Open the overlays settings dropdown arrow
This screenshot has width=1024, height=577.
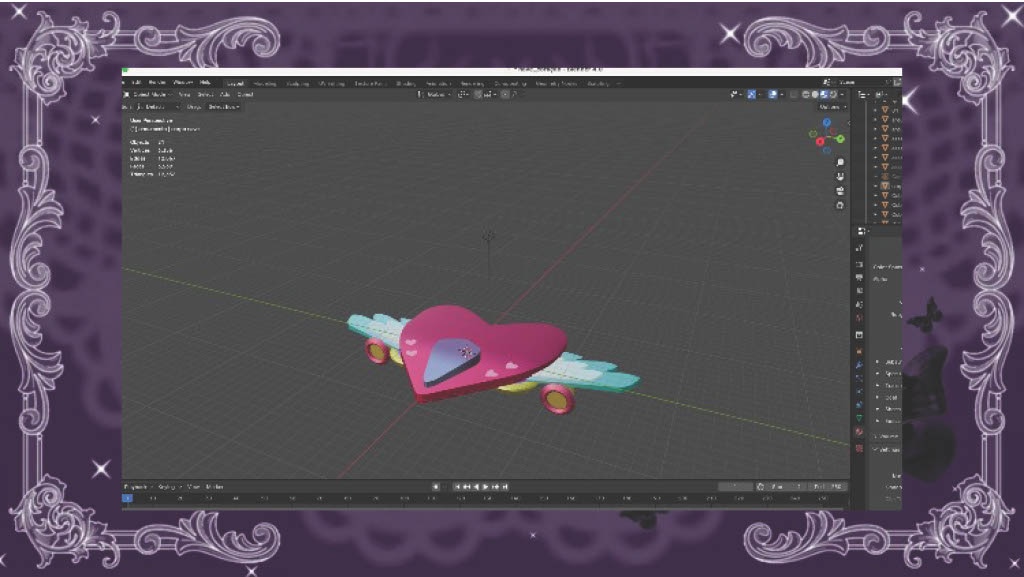pos(781,95)
